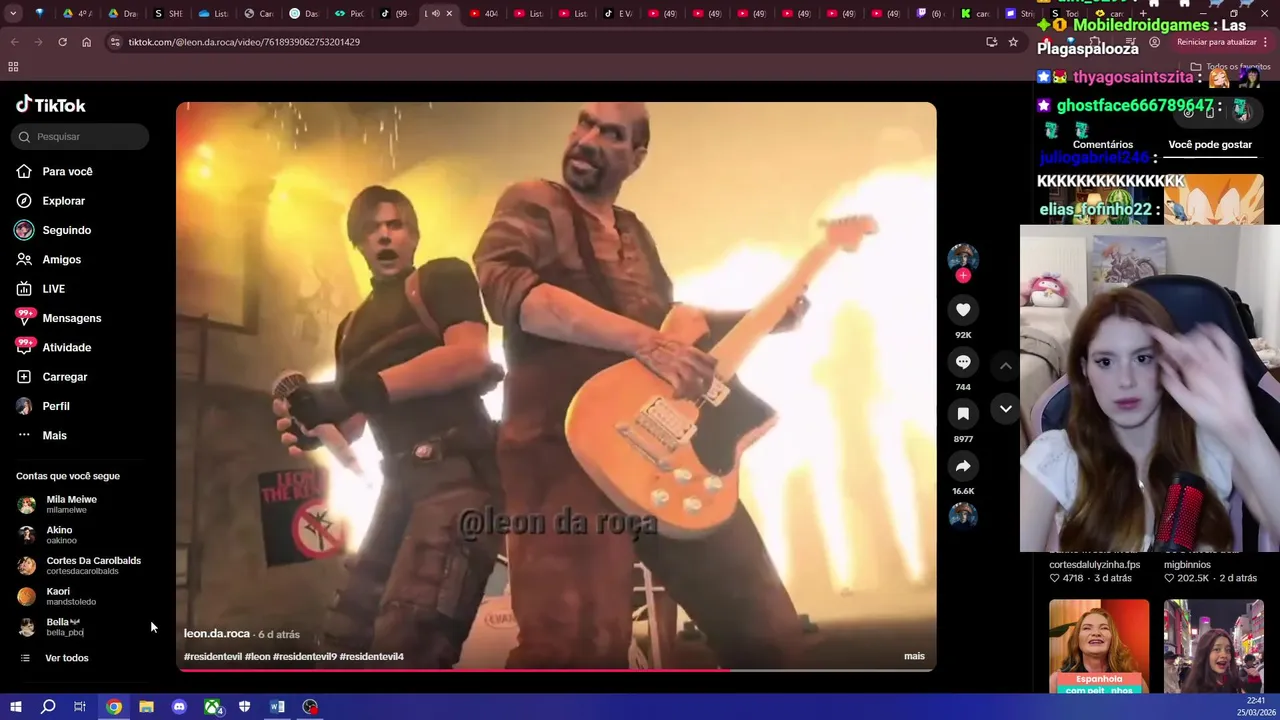Open File Explorer from taskbar

click(x=146, y=707)
